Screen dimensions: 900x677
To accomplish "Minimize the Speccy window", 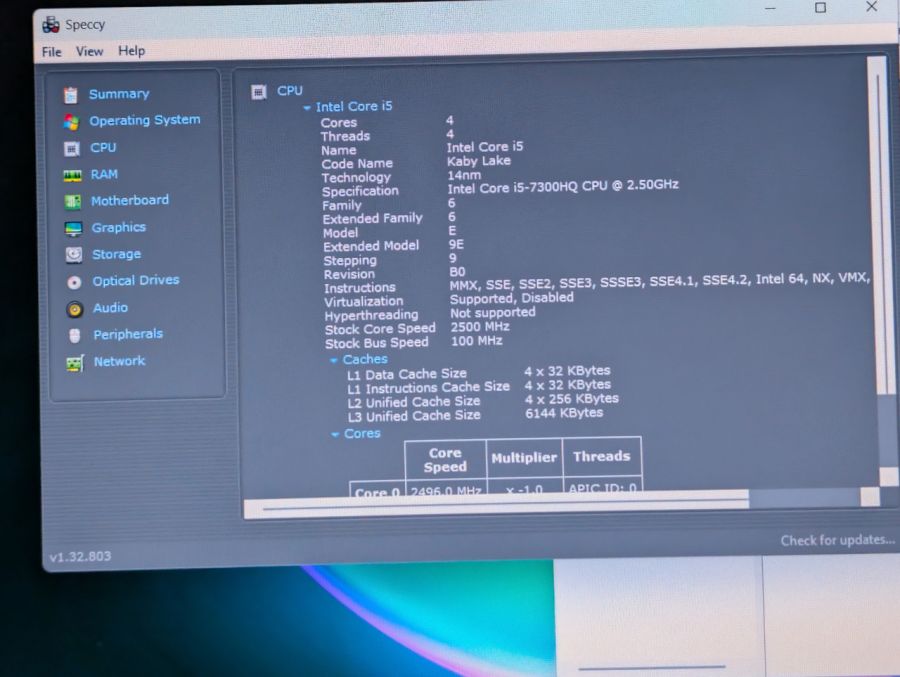I will pos(770,8).
